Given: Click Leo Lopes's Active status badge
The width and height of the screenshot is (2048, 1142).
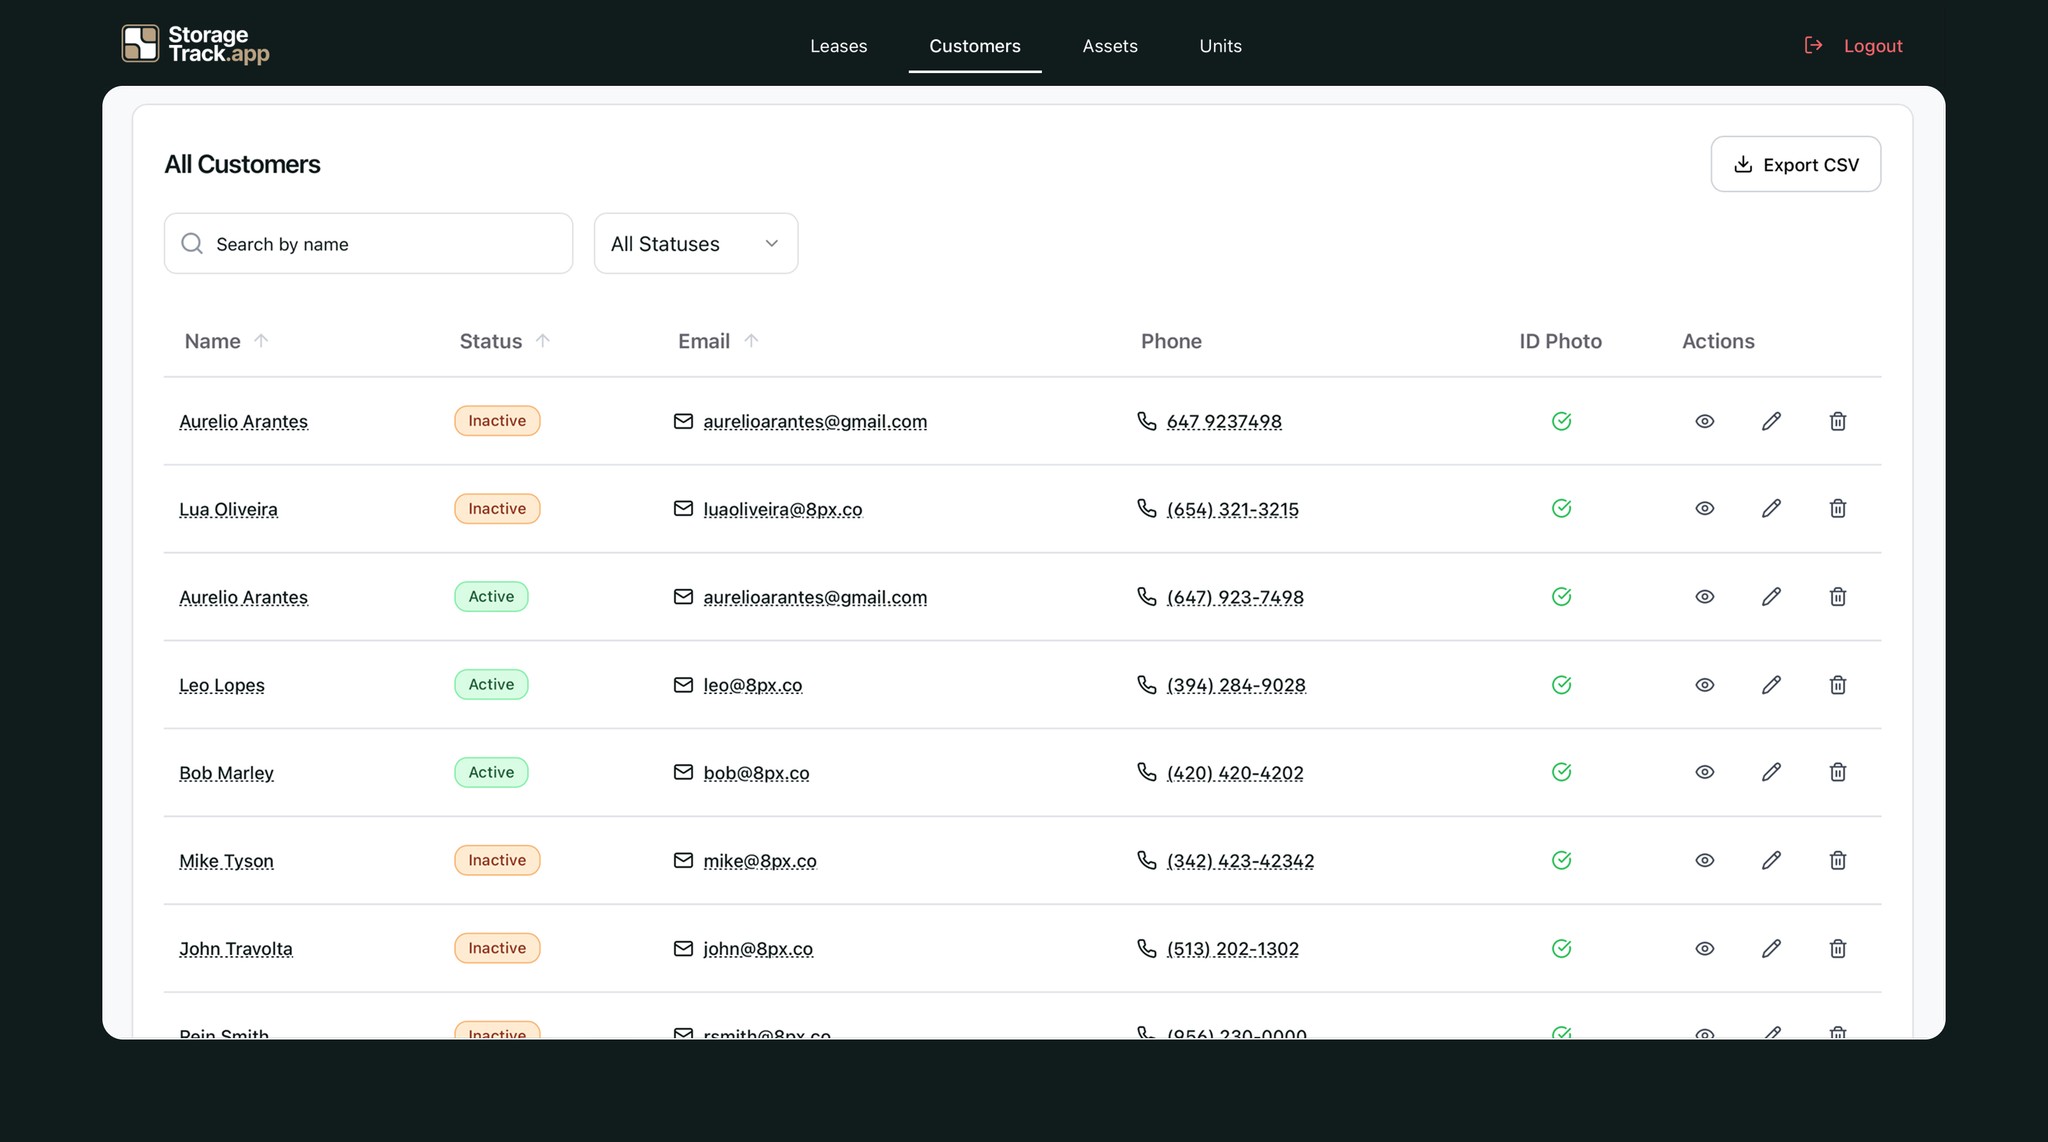Looking at the screenshot, I should [x=491, y=684].
